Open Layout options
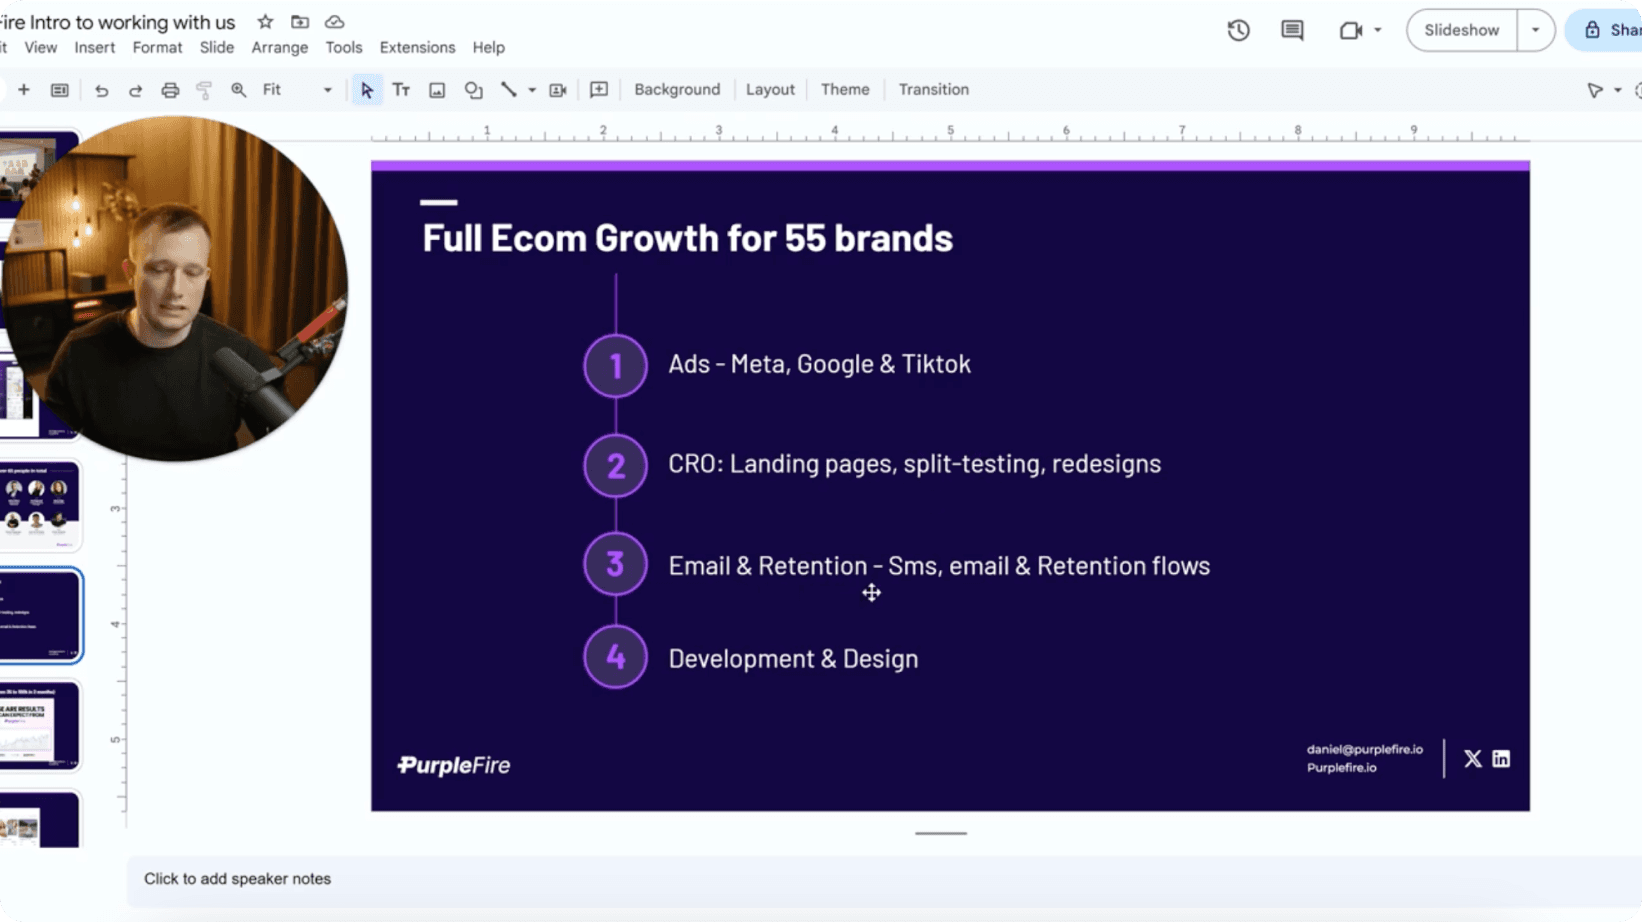The width and height of the screenshot is (1642, 922). pos(770,90)
